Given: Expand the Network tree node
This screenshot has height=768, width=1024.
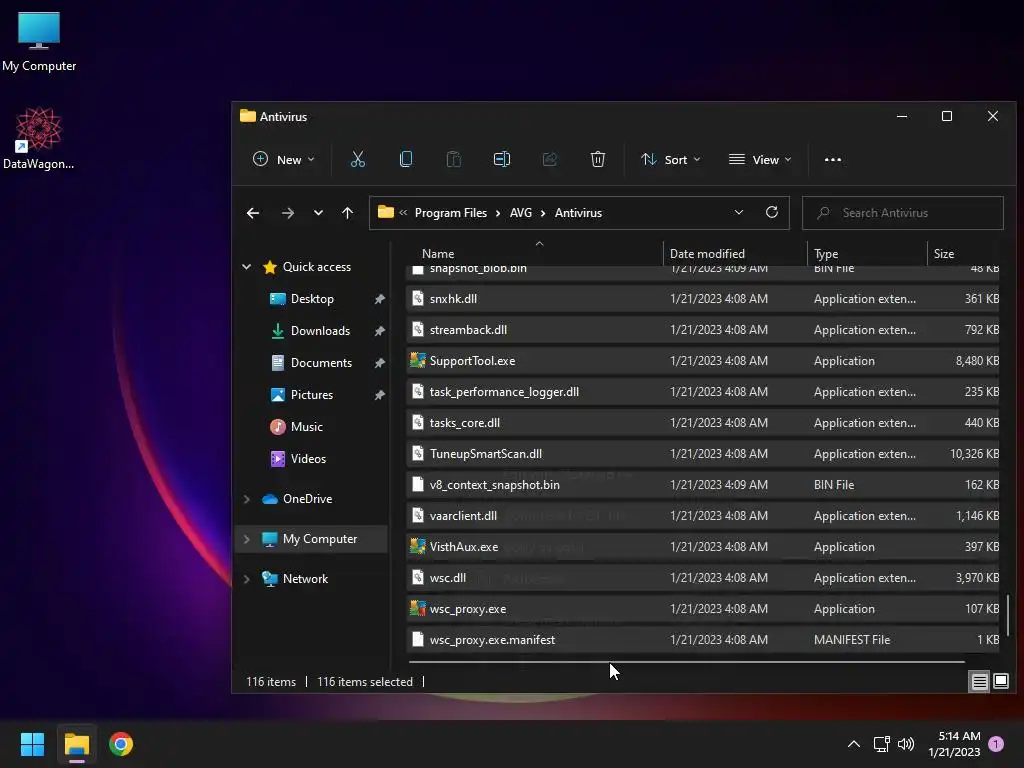Looking at the screenshot, I should point(247,579).
